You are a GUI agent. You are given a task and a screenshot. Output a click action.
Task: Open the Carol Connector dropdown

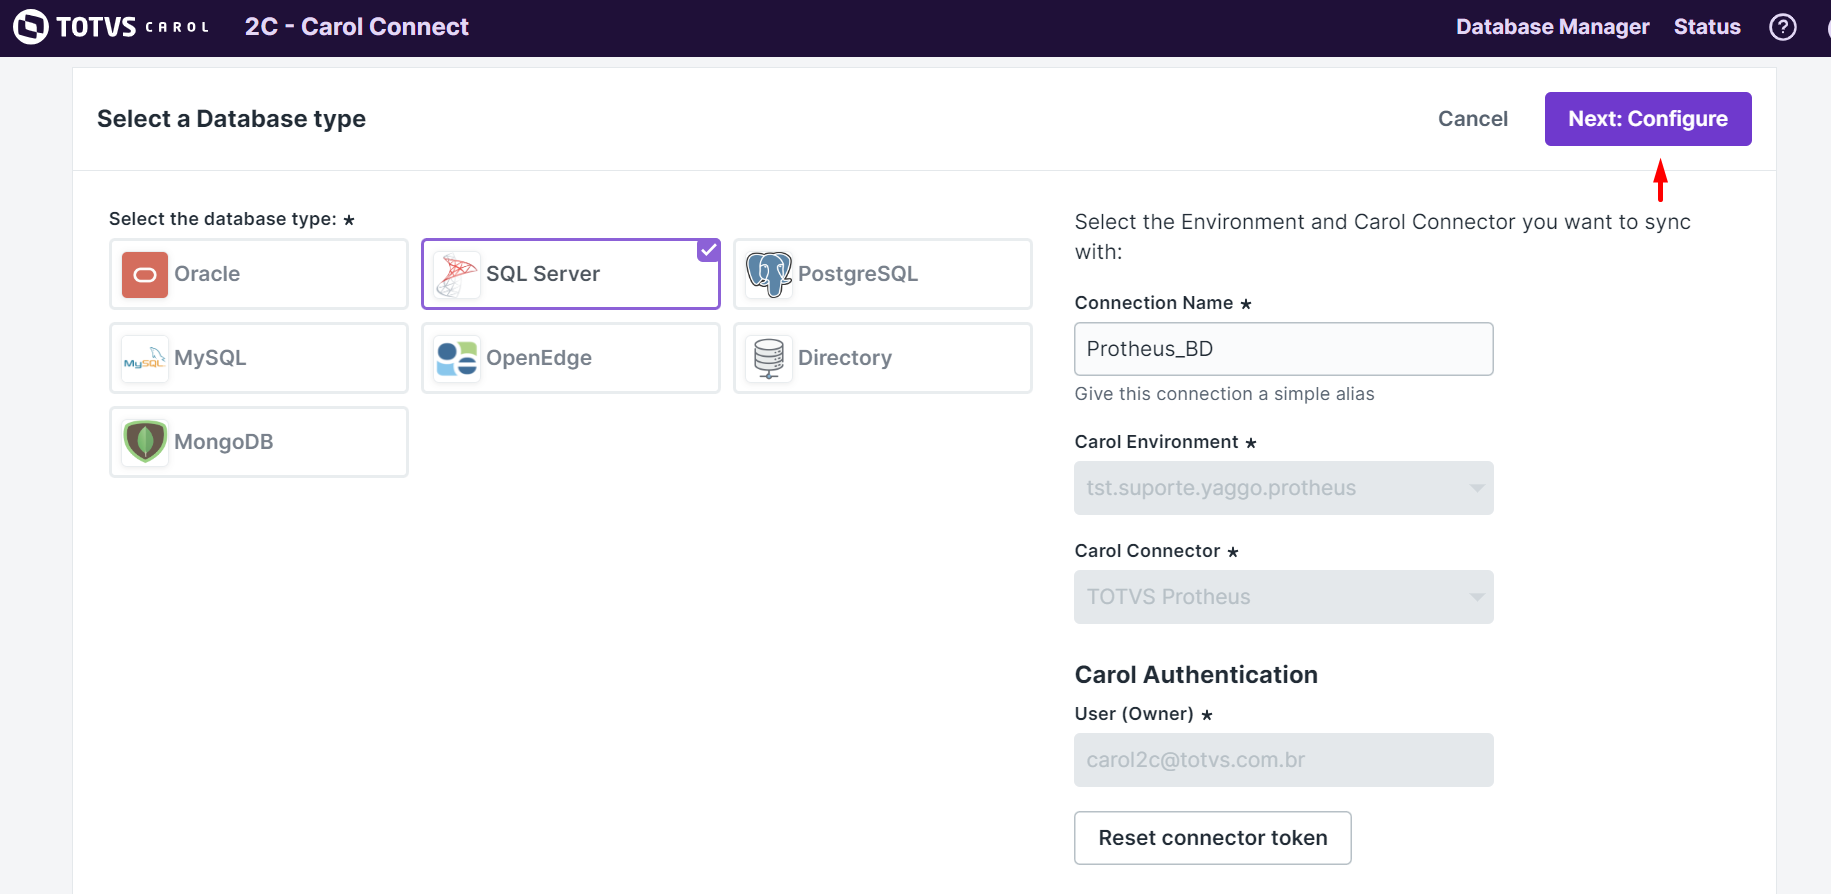(1284, 597)
